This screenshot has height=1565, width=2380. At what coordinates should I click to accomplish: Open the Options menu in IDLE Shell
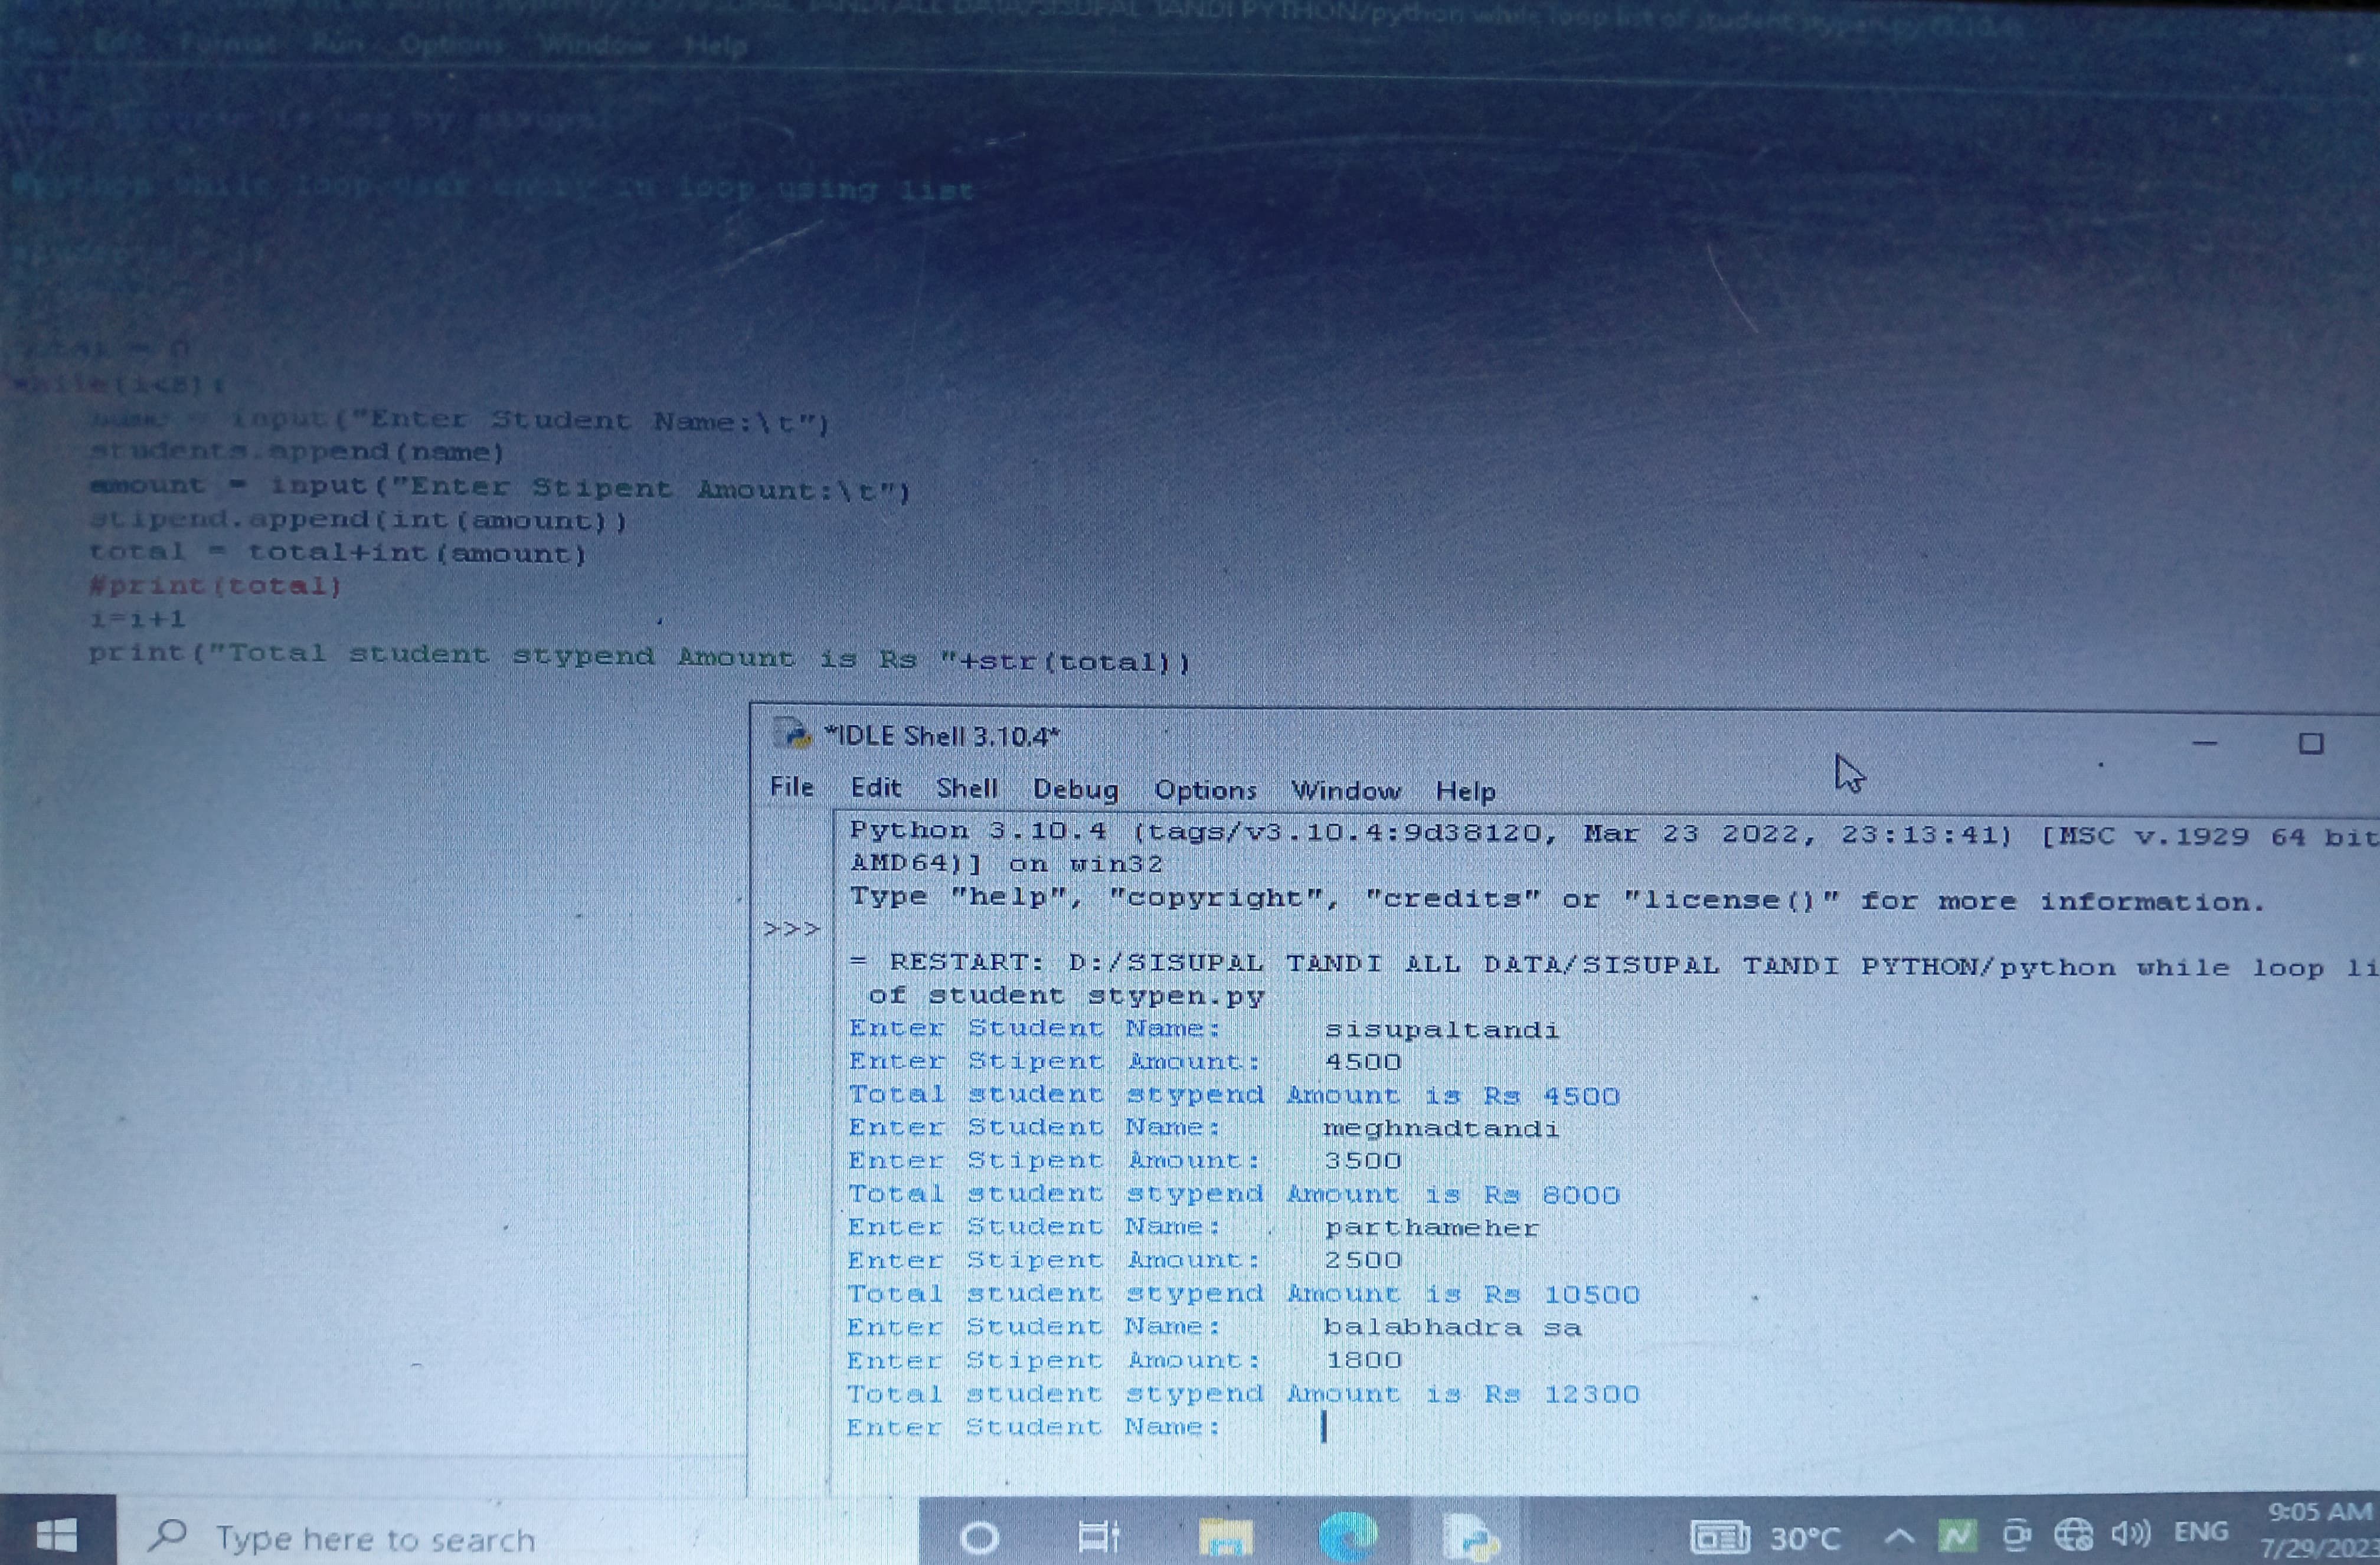coord(1205,790)
